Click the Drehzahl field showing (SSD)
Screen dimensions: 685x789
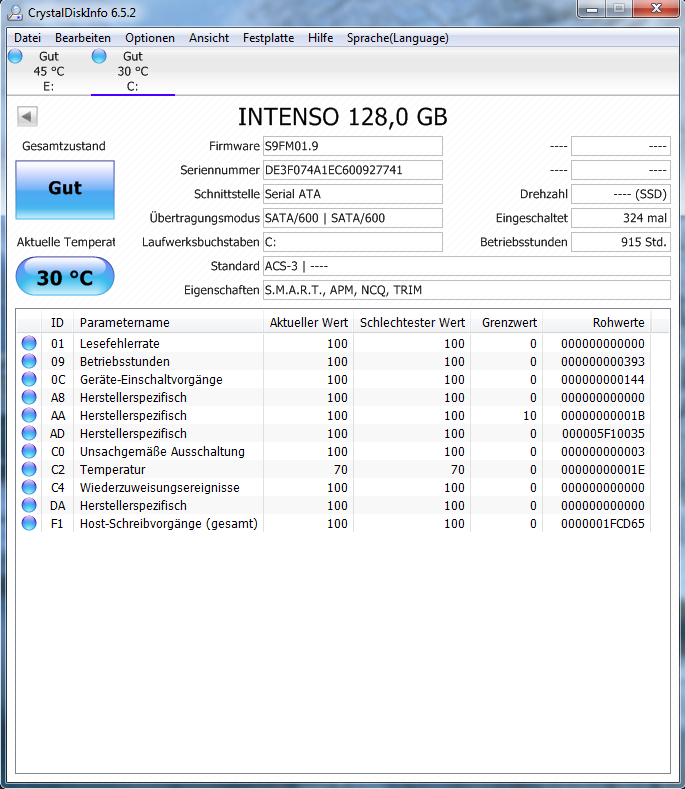click(x=621, y=194)
